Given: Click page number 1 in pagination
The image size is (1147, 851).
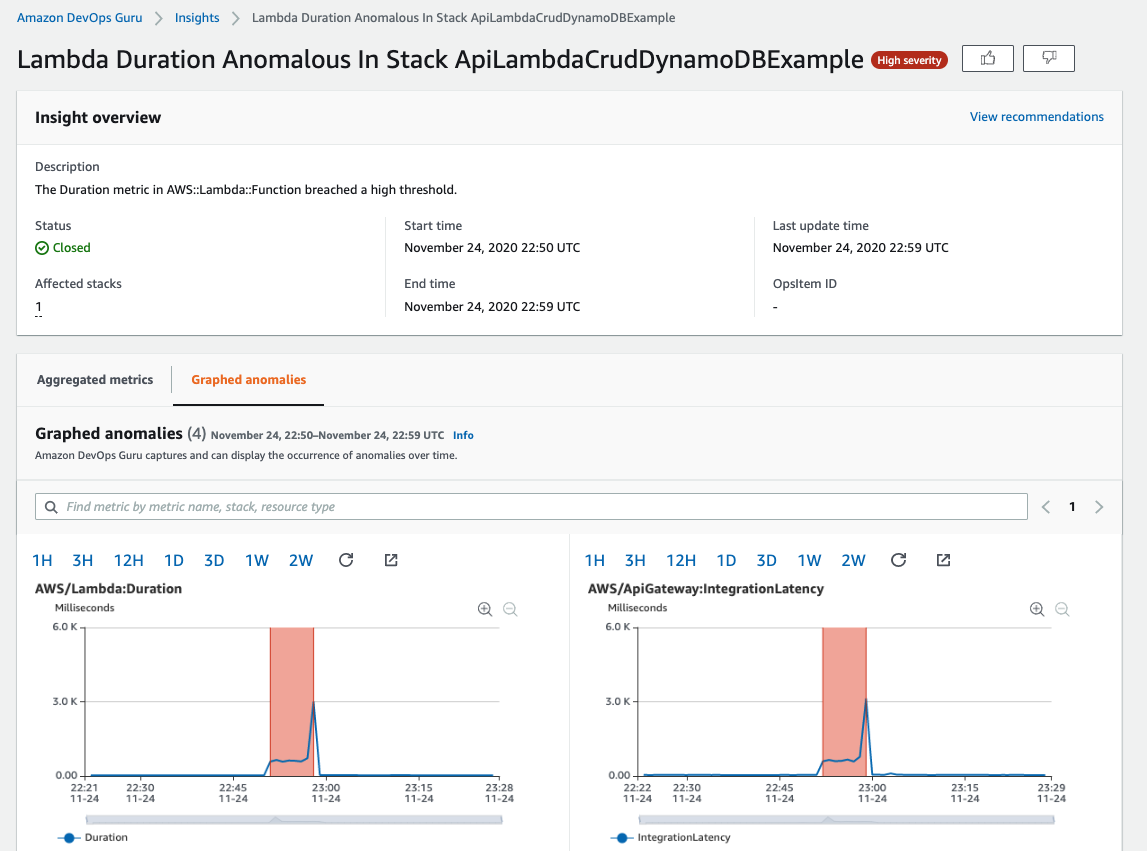Looking at the screenshot, I should click(x=1072, y=506).
